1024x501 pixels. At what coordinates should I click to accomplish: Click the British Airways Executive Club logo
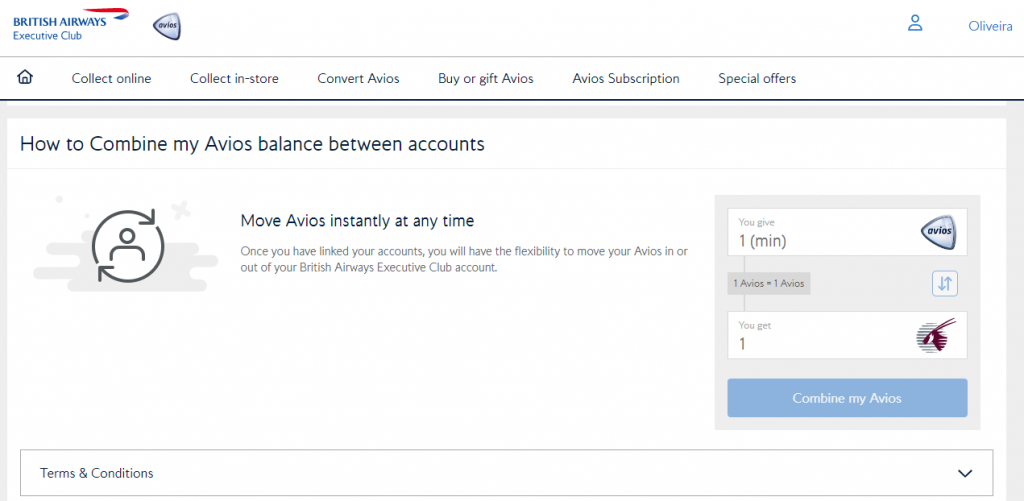click(x=70, y=24)
